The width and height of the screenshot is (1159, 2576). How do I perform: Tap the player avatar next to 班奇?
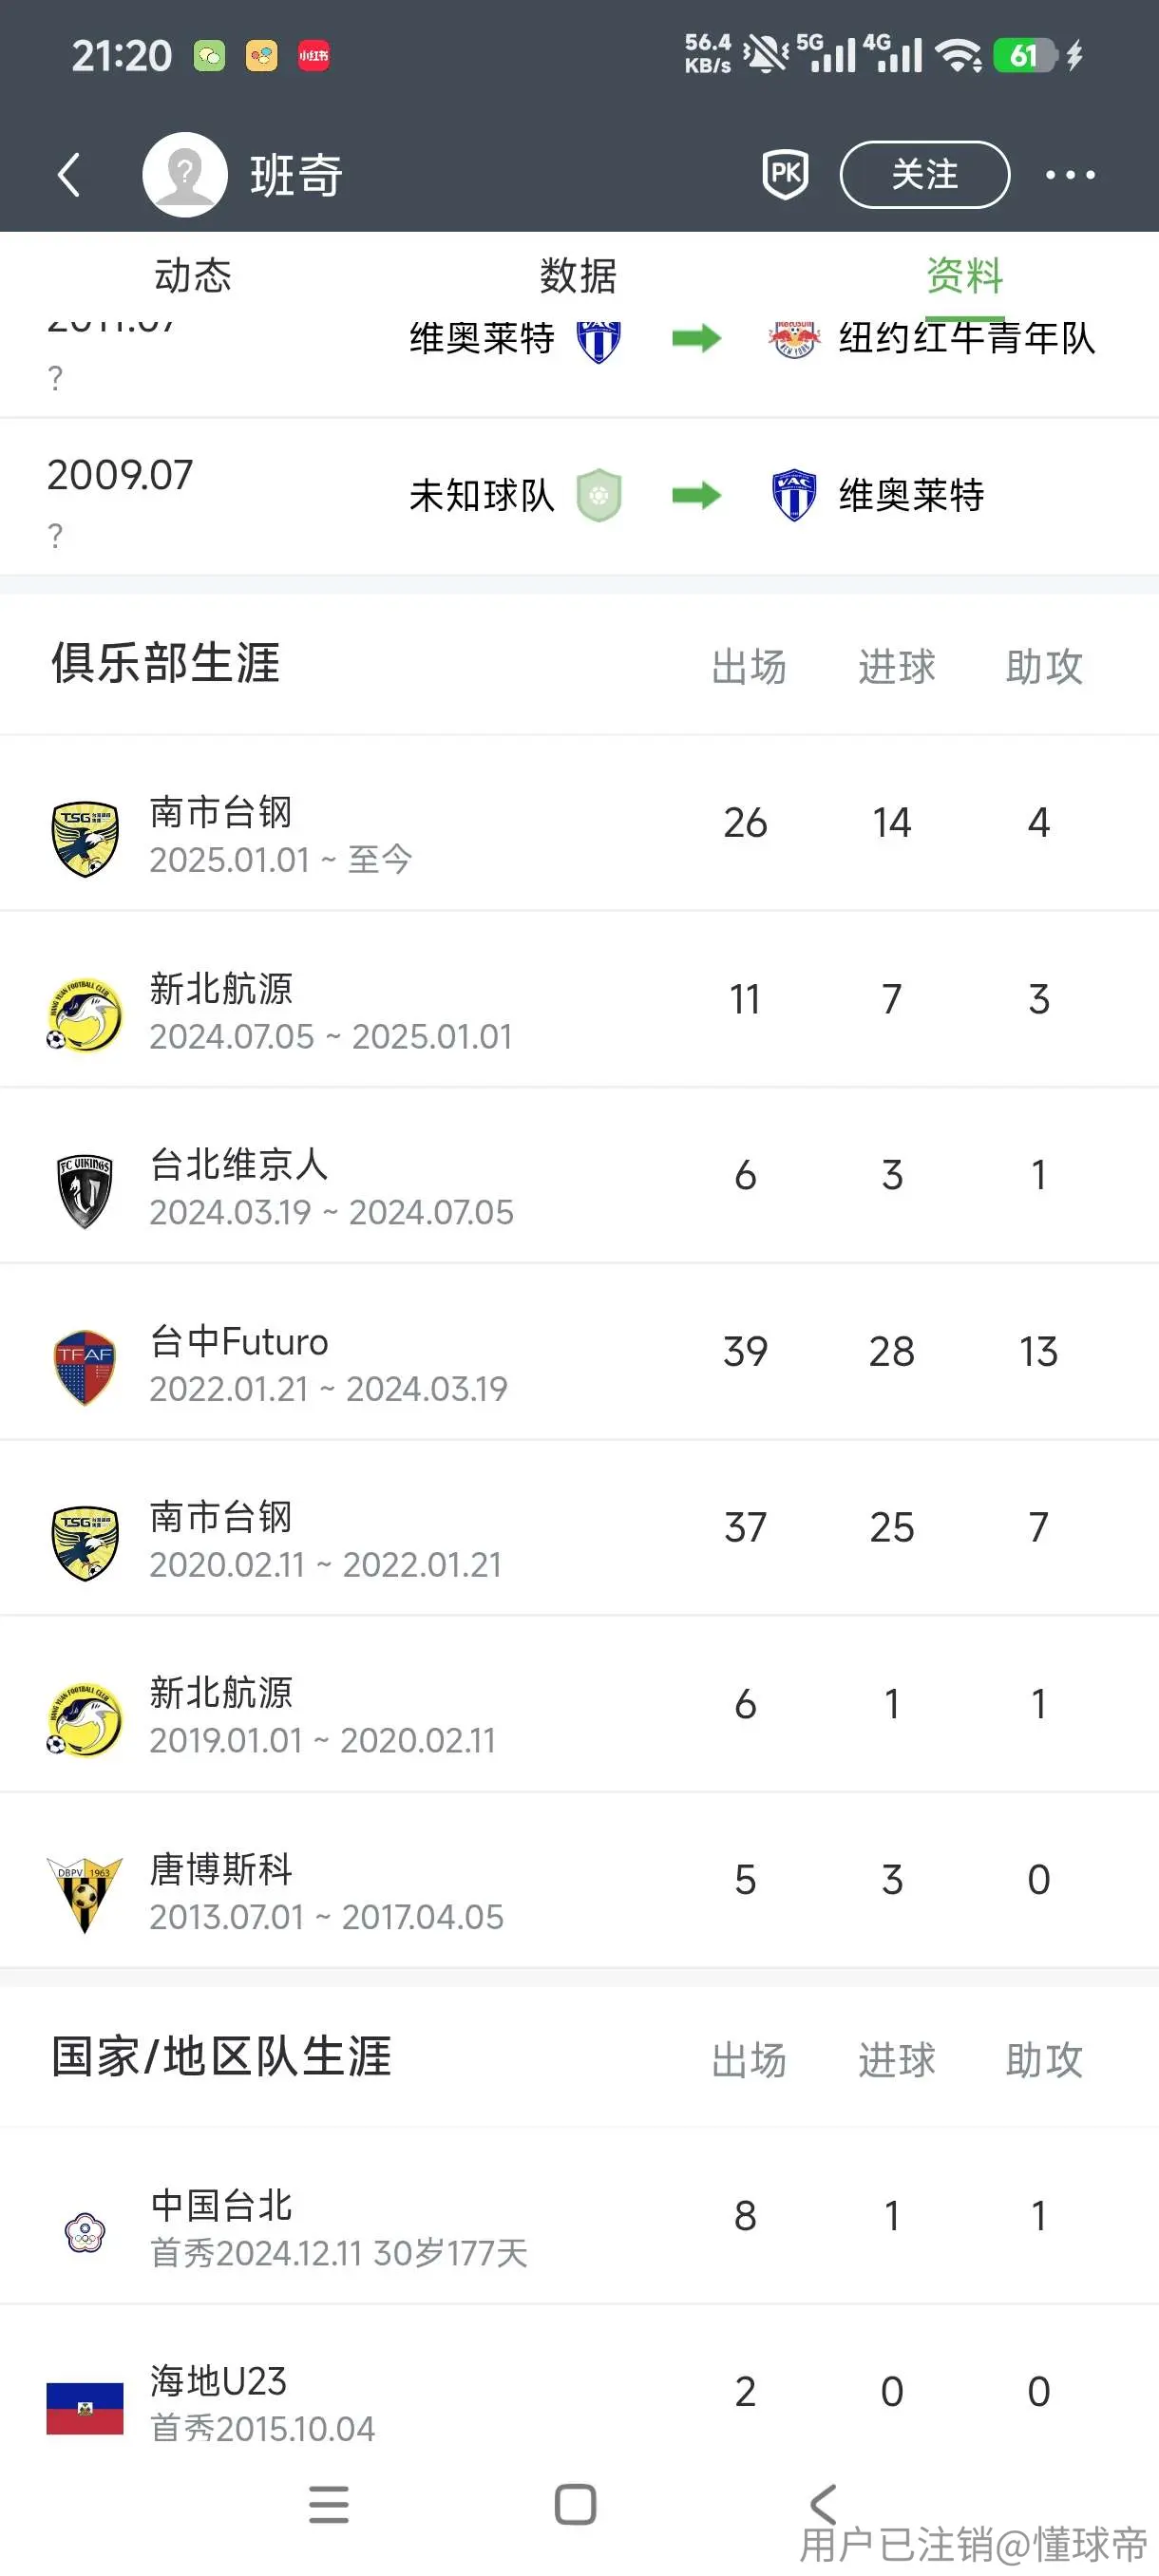[x=185, y=174]
